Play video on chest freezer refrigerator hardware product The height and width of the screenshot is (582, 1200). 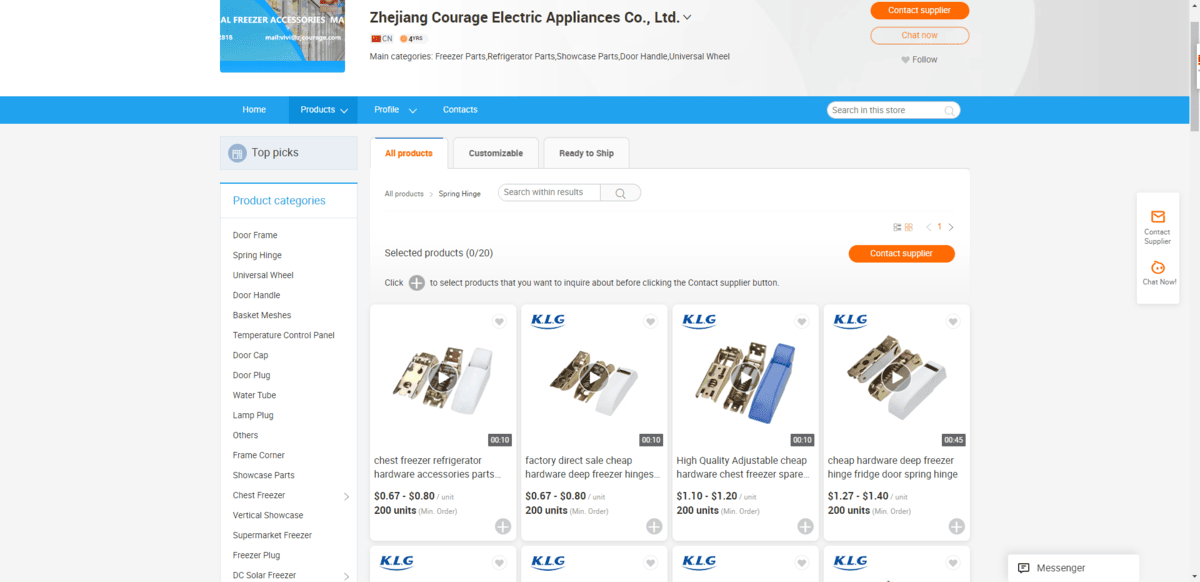[443, 378]
